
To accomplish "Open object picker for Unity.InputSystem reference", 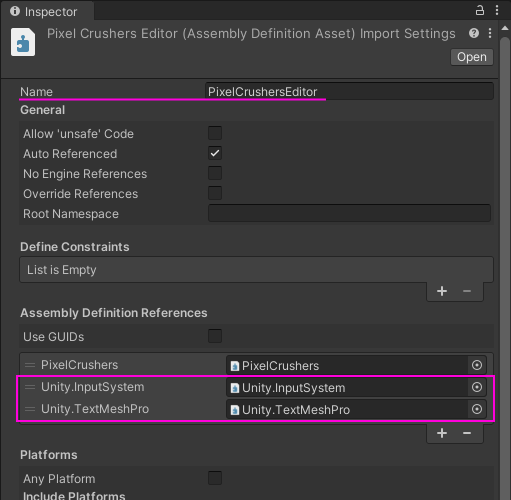I will (x=477, y=387).
